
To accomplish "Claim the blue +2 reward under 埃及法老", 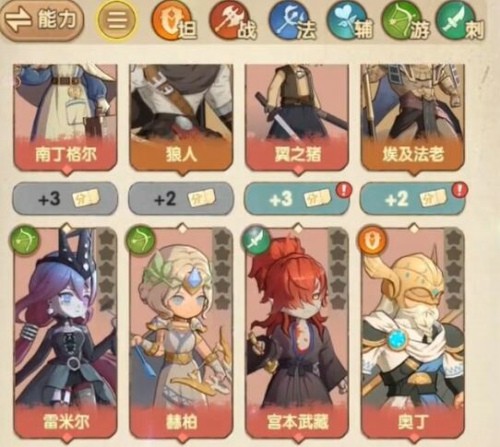I will (x=413, y=199).
